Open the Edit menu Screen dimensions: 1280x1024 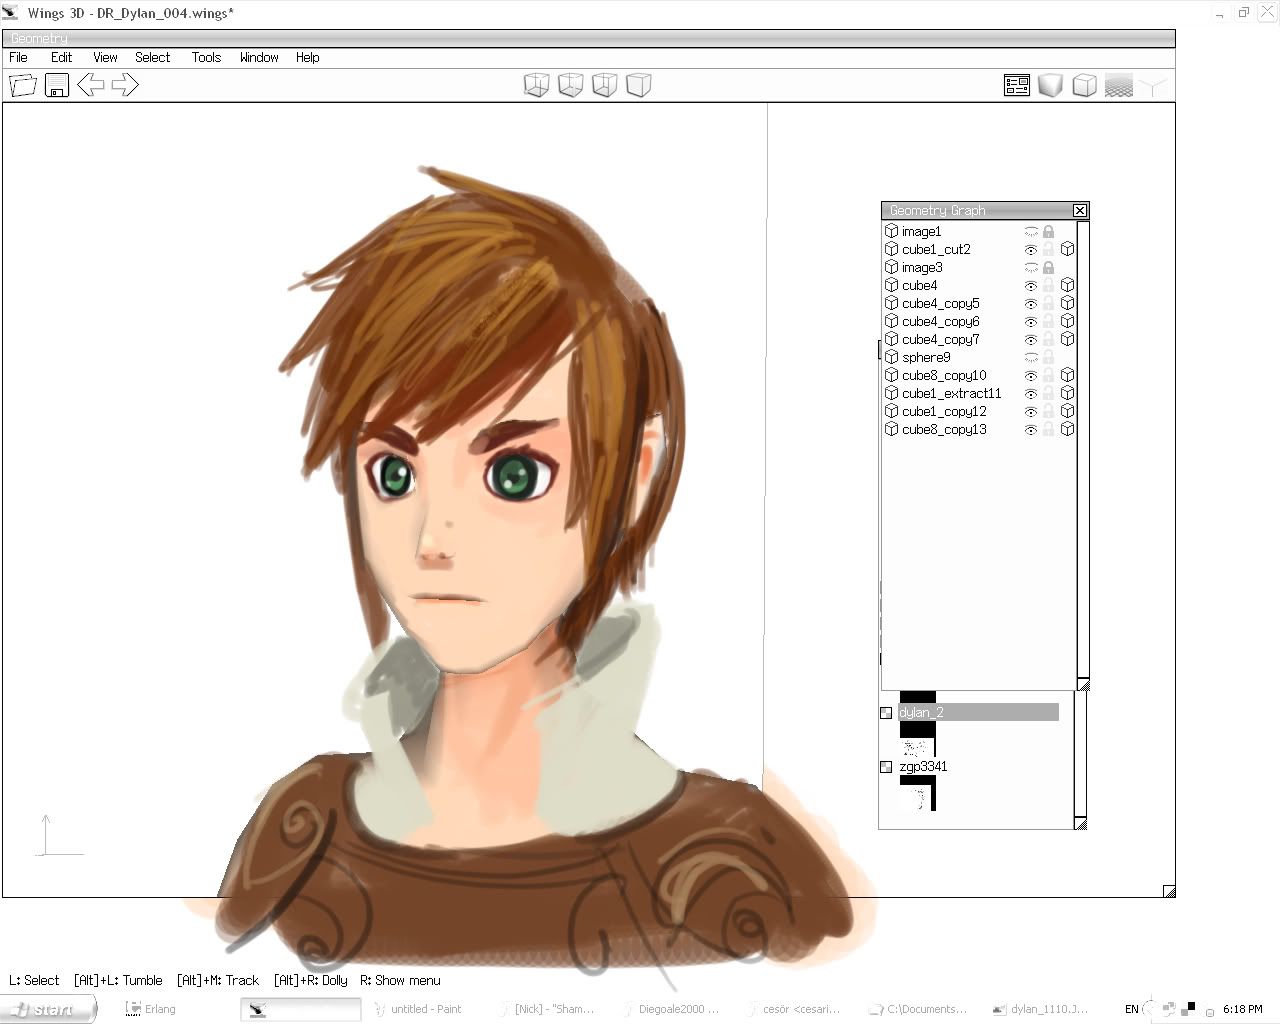click(61, 57)
